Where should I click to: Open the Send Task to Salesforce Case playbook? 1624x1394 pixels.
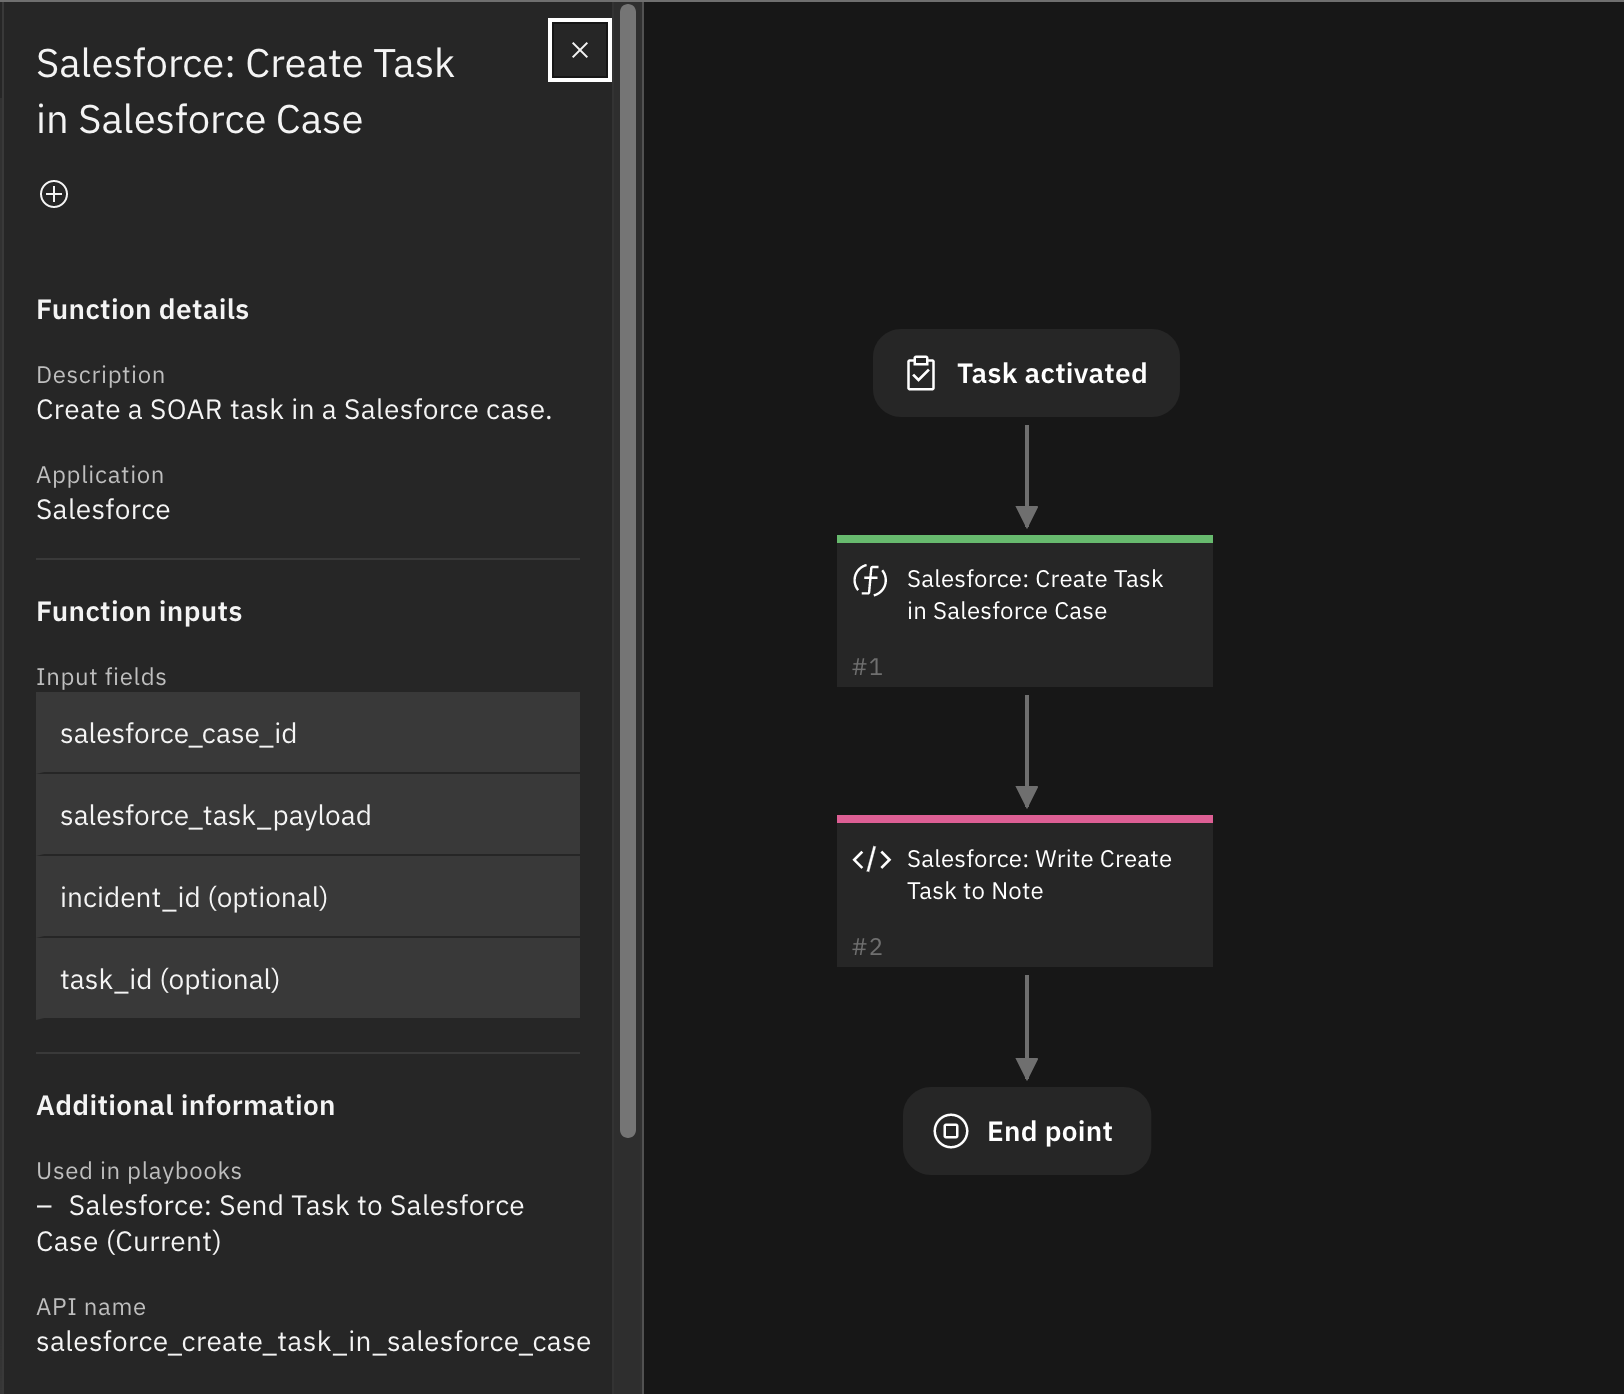(x=280, y=1223)
